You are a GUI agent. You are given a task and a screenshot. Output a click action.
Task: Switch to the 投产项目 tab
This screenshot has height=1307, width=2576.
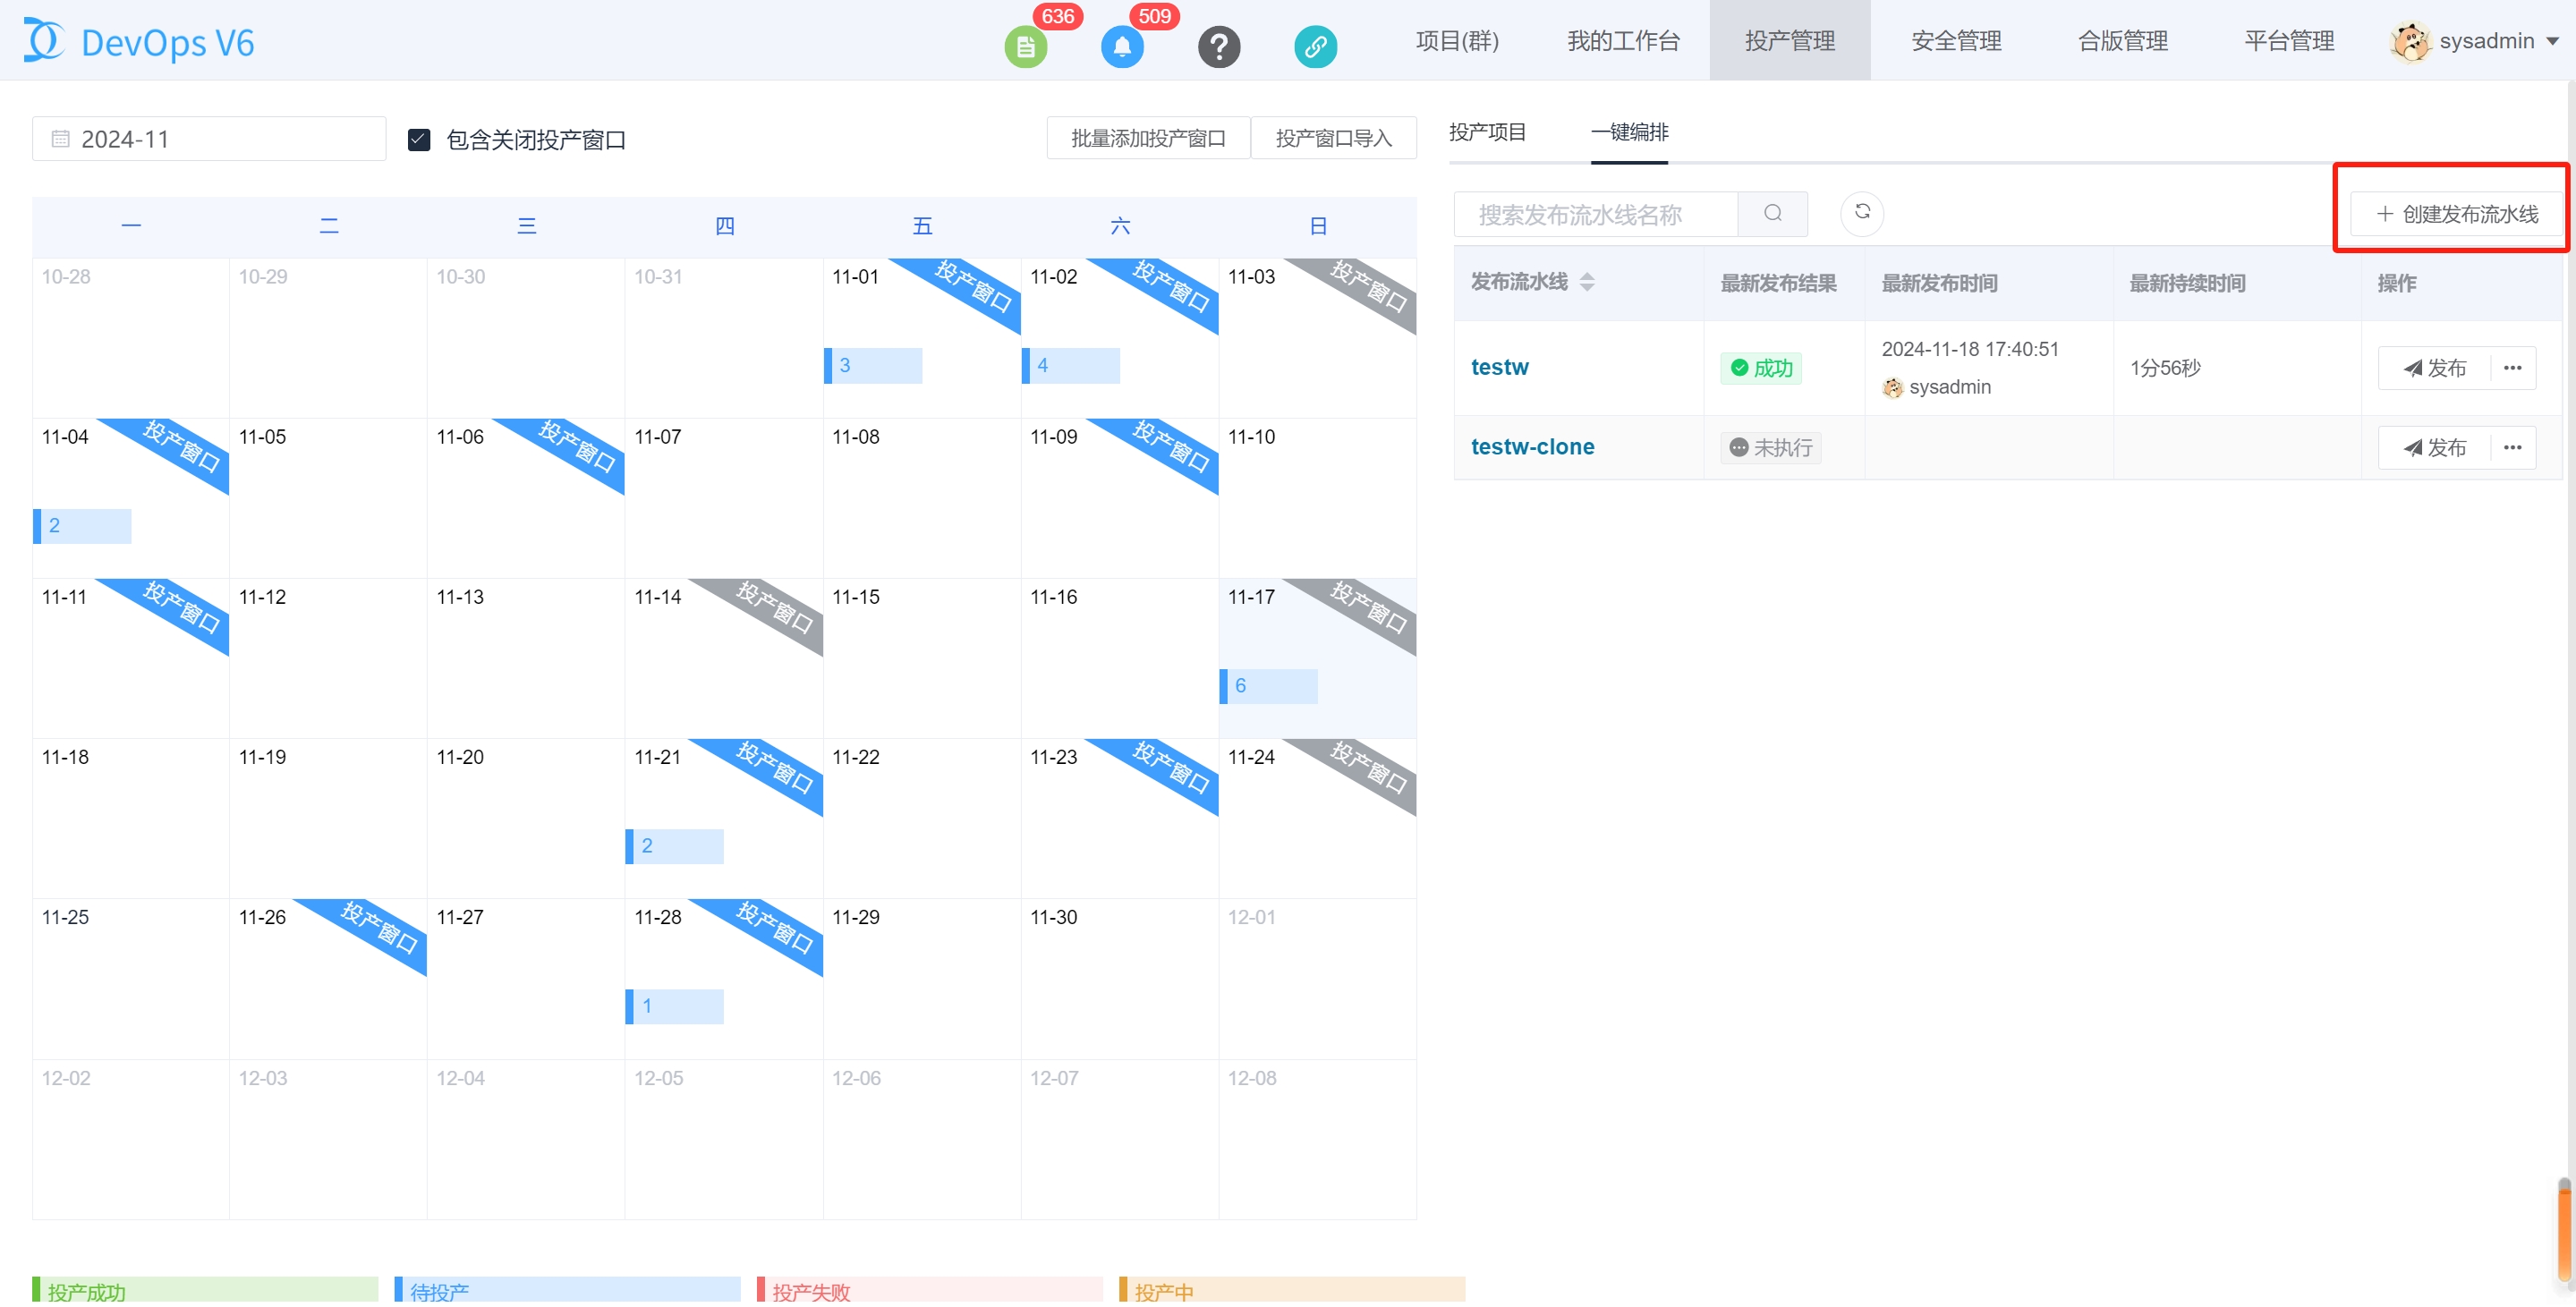[x=1486, y=132]
